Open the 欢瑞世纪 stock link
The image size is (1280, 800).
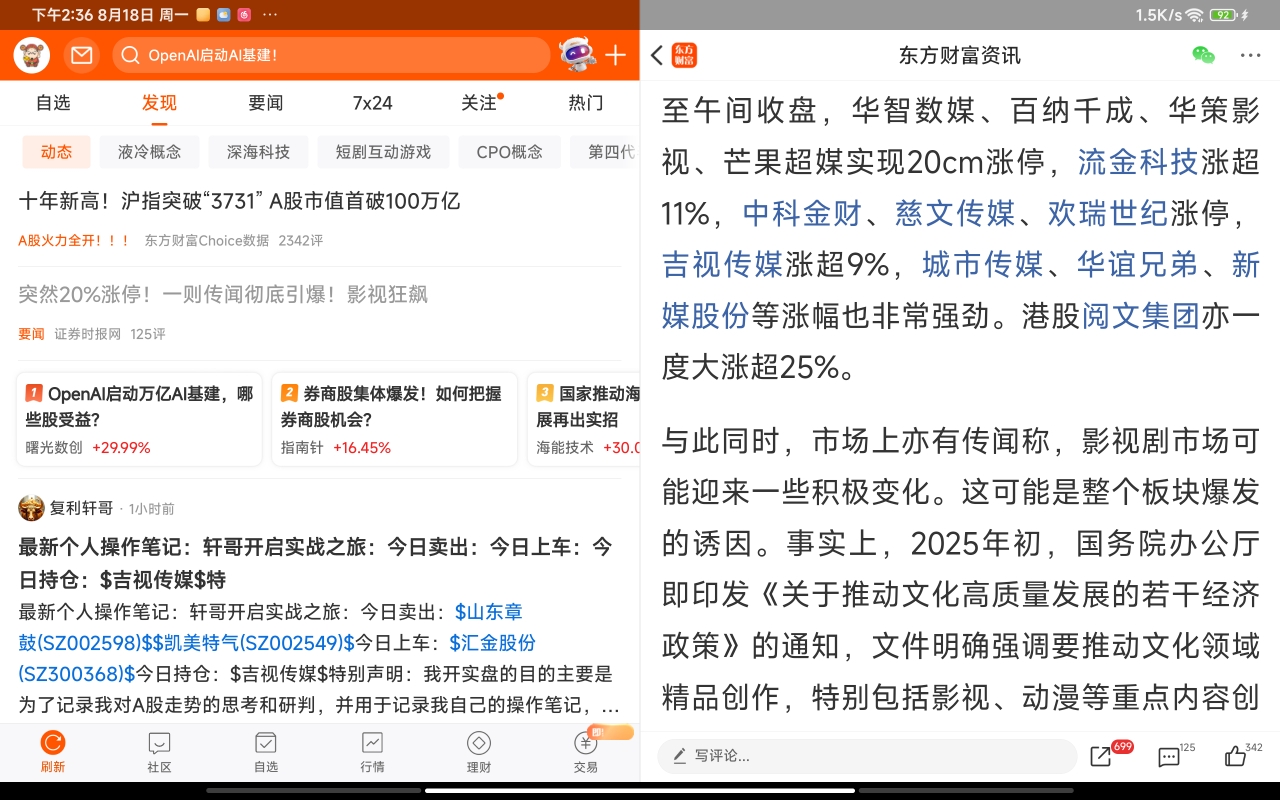click(1108, 213)
